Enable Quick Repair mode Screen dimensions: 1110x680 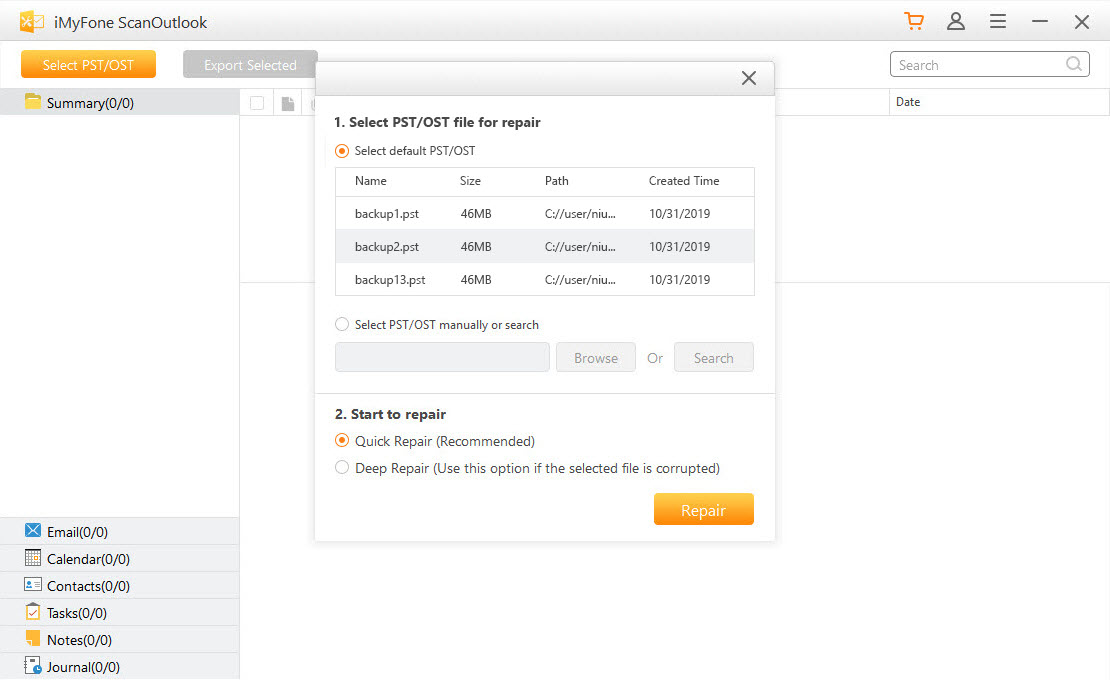(x=341, y=440)
